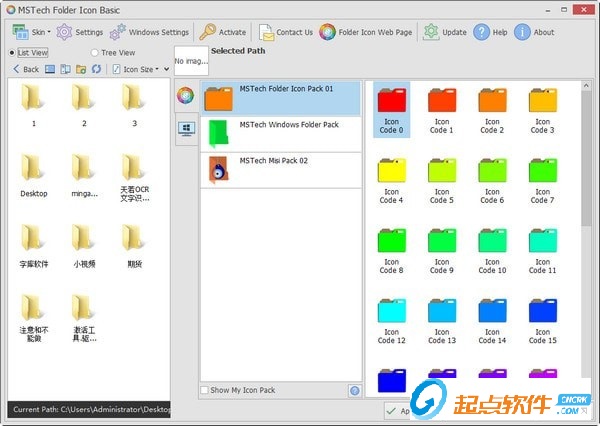
Task: Click the icon list vertical scrollbar thumb
Action: [586, 158]
